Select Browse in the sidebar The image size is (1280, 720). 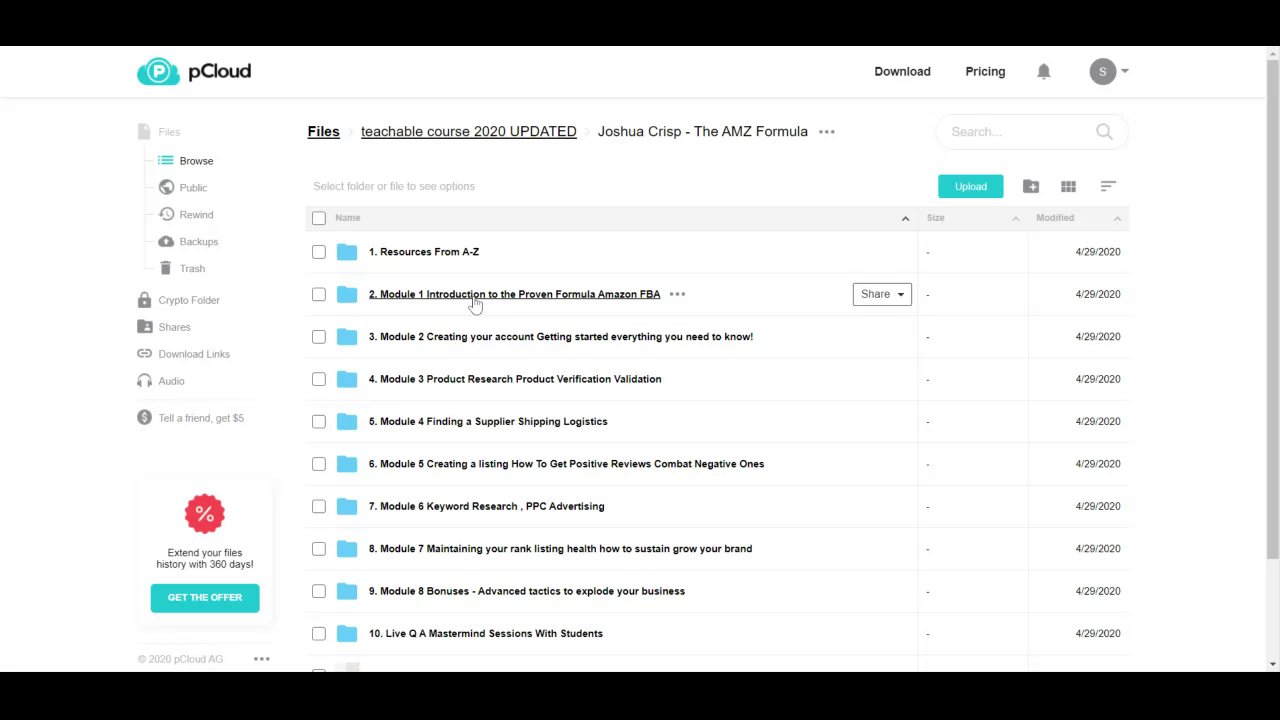pos(185,161)
